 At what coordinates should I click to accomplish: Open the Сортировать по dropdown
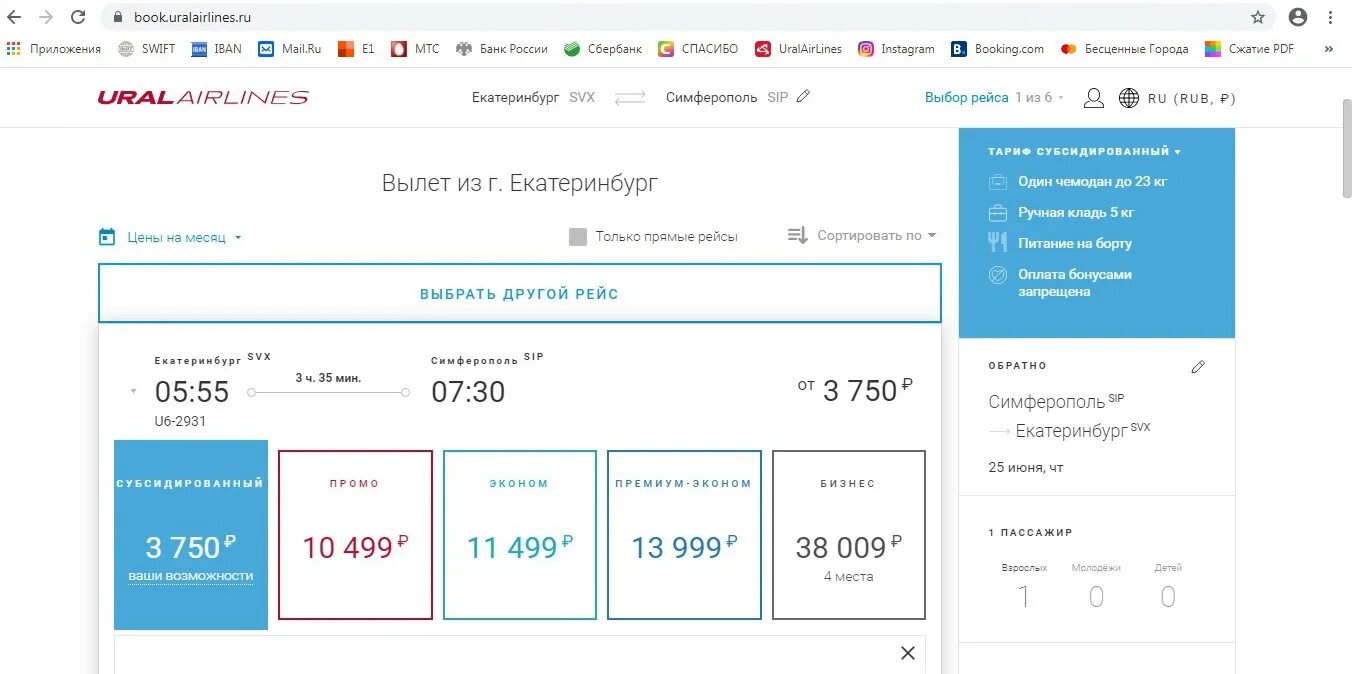[862, 236]
